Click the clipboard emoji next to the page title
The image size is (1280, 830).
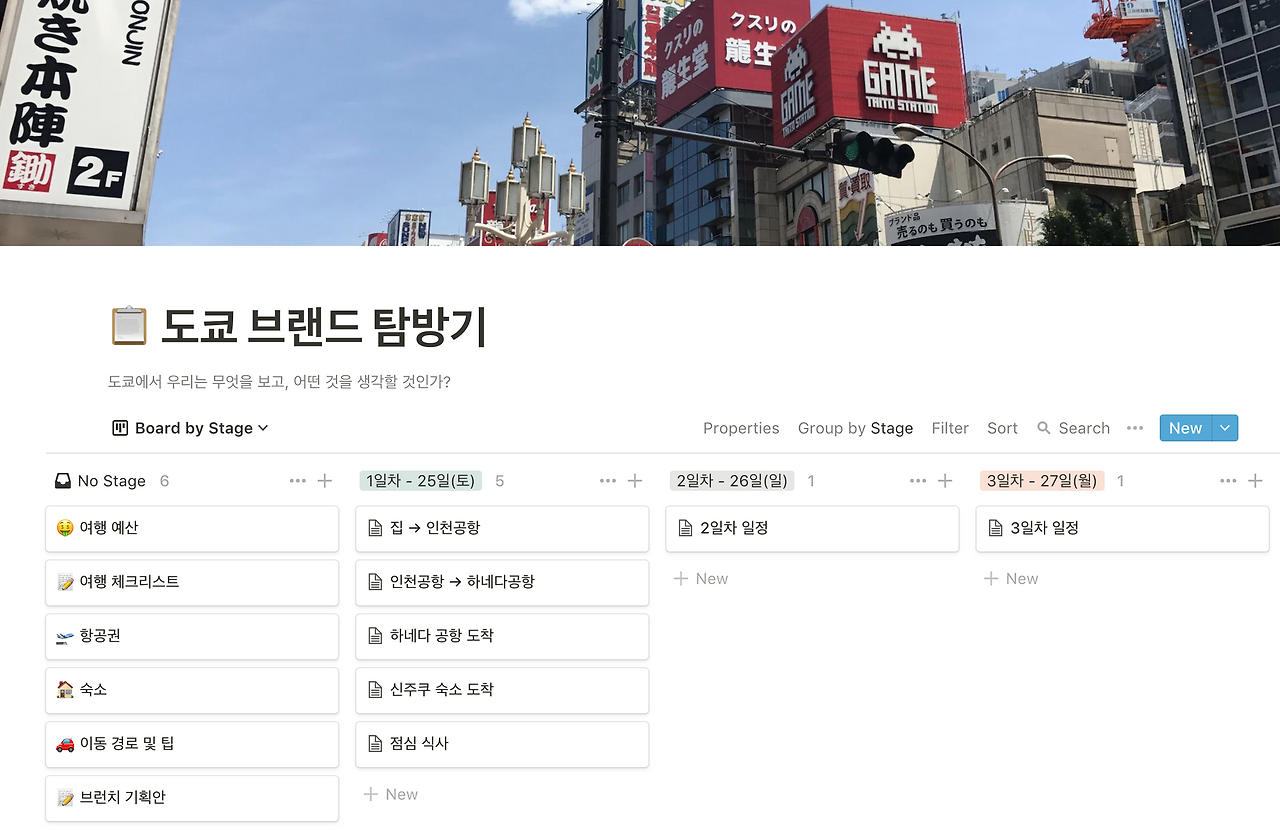click(x=129, y=325)
